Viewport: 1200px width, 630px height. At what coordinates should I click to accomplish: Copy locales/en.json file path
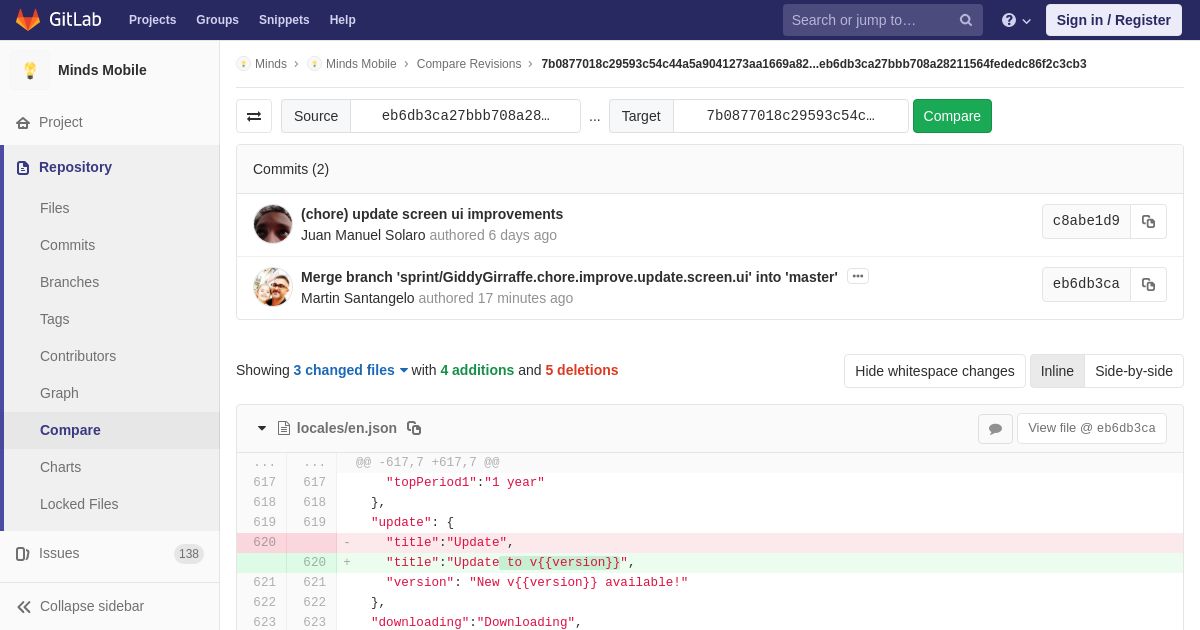[414, 428]
